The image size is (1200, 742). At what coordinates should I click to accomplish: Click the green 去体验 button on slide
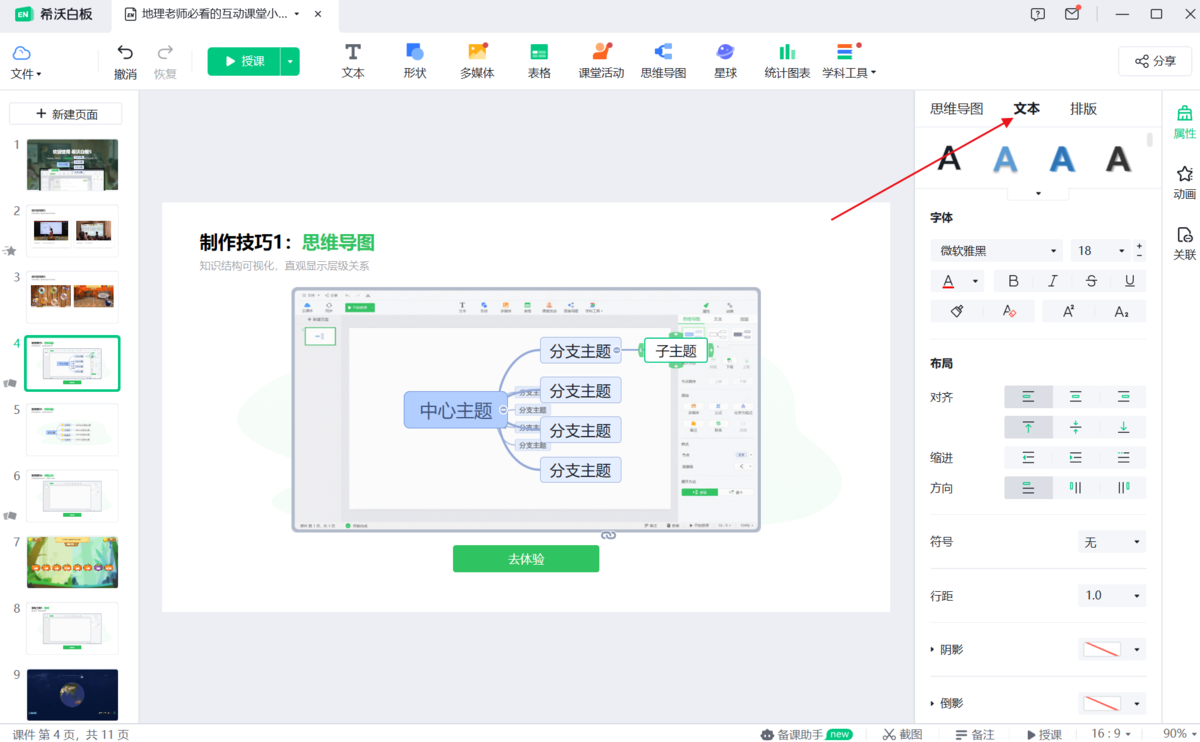[526, 559]
